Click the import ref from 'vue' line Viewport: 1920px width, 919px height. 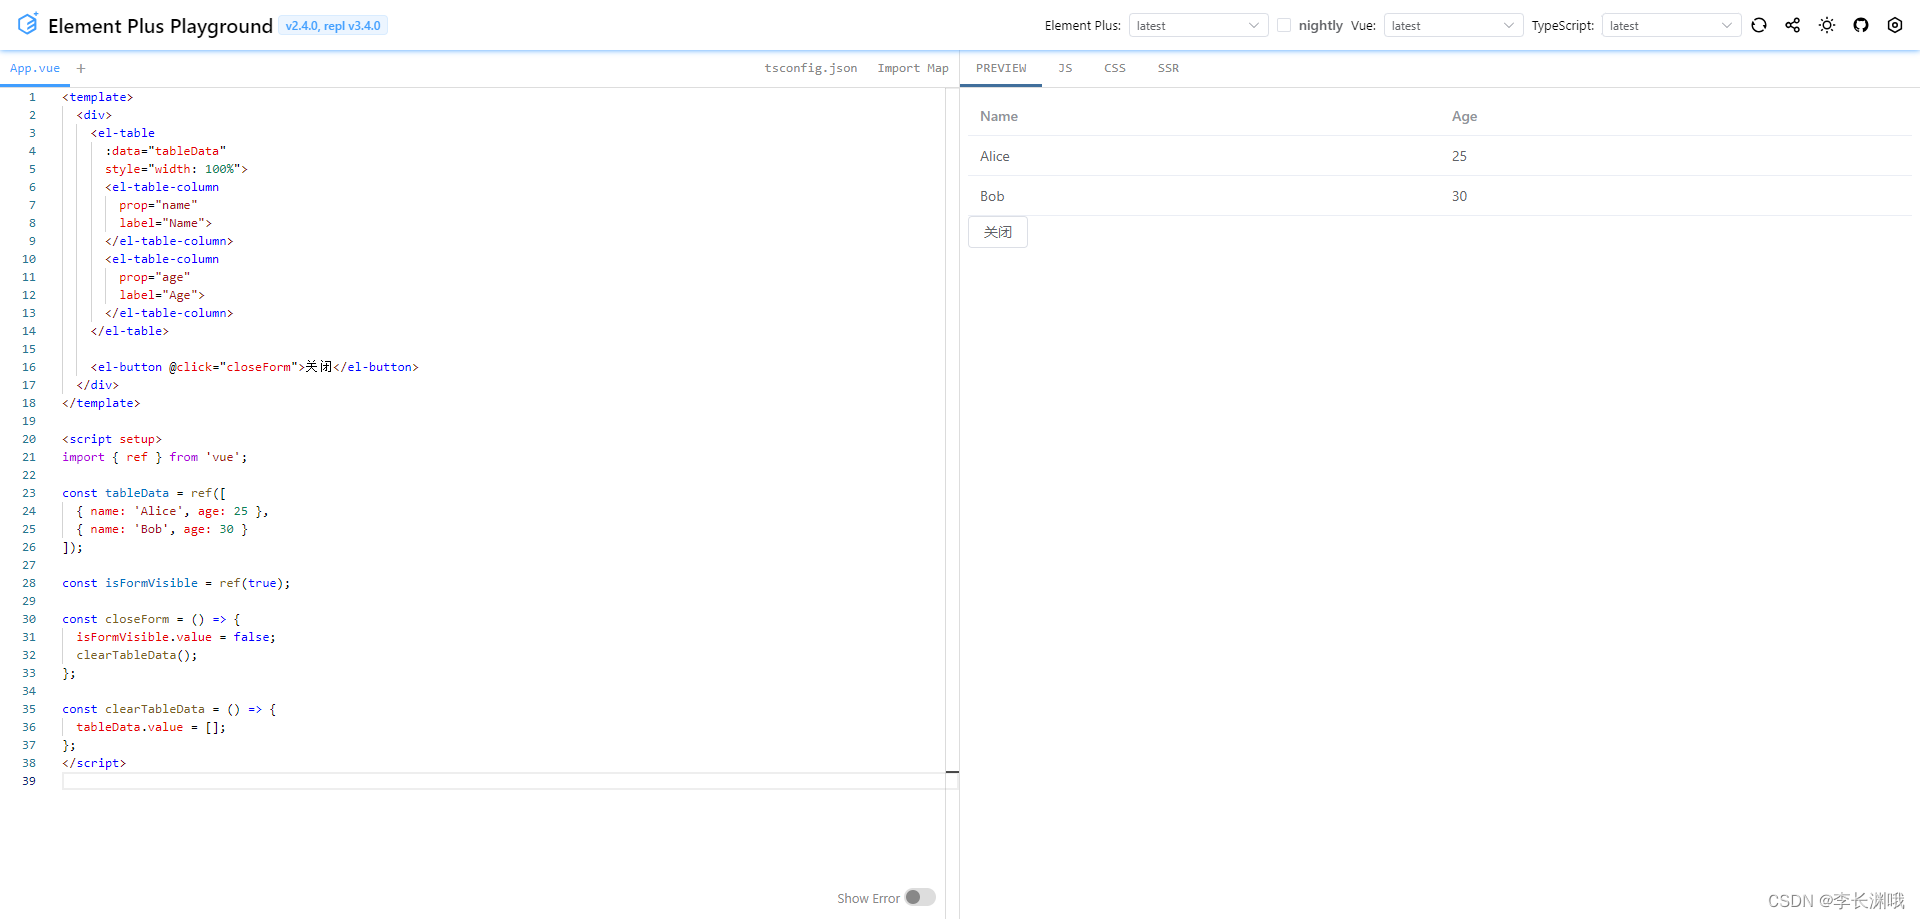point(155,457)
